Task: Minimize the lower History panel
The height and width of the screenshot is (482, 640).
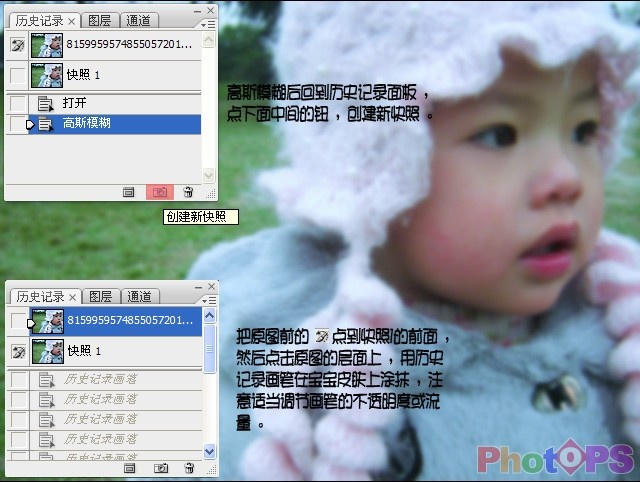Action: [x=198, y=287]
